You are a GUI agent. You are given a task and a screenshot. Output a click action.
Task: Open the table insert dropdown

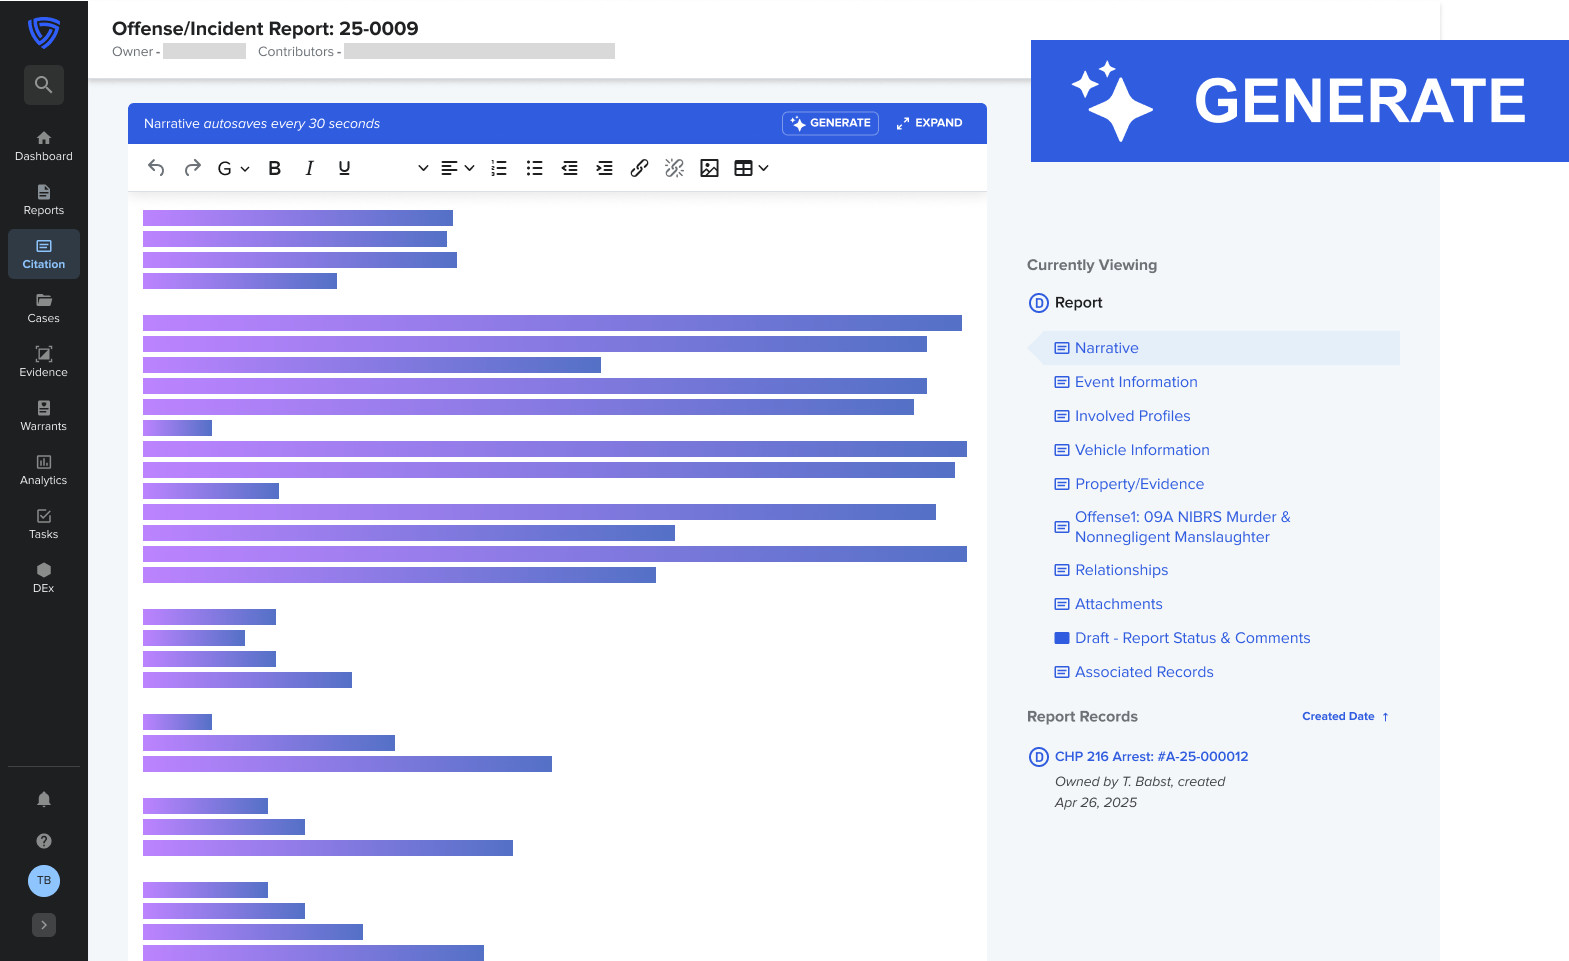(751, 168)
